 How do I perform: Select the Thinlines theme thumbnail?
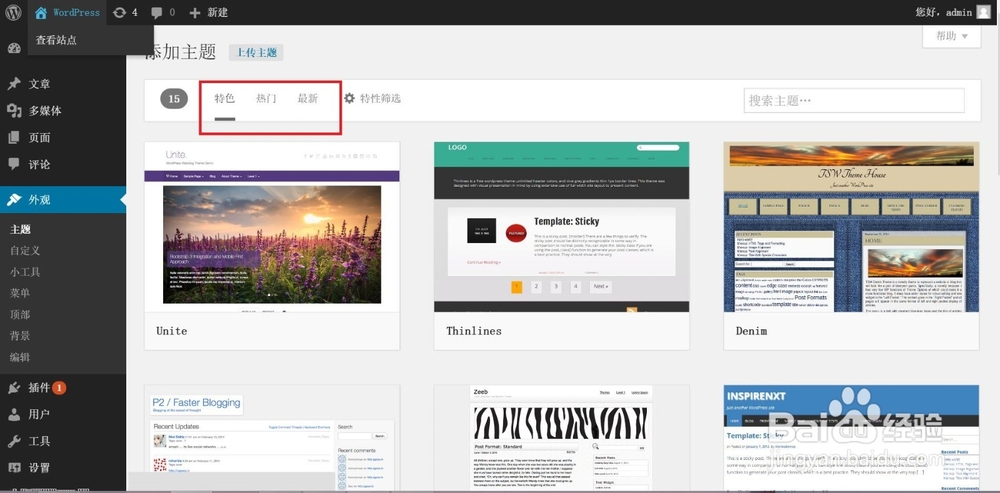[x=561, y=227]
